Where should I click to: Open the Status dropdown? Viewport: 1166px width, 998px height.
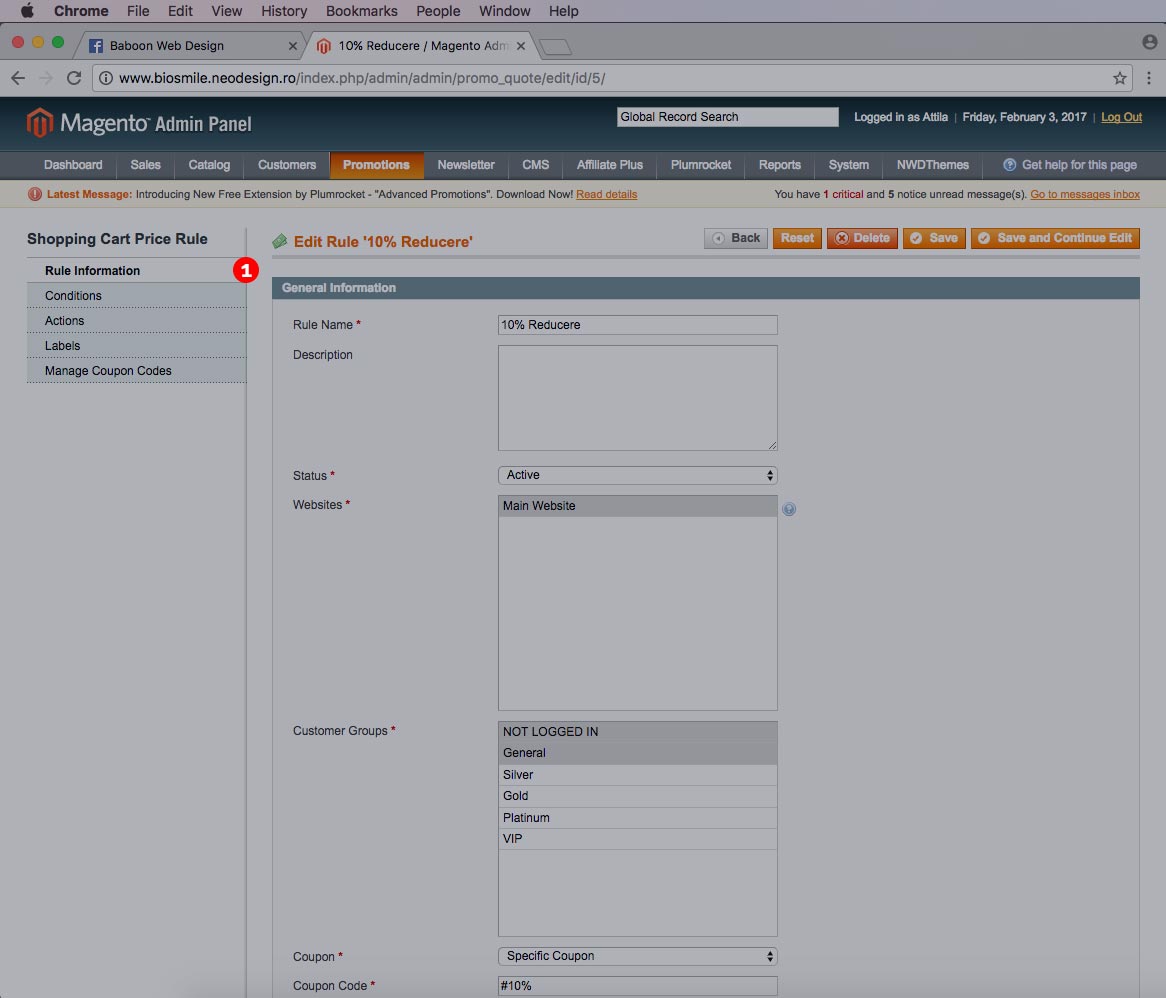pos(637,475)
